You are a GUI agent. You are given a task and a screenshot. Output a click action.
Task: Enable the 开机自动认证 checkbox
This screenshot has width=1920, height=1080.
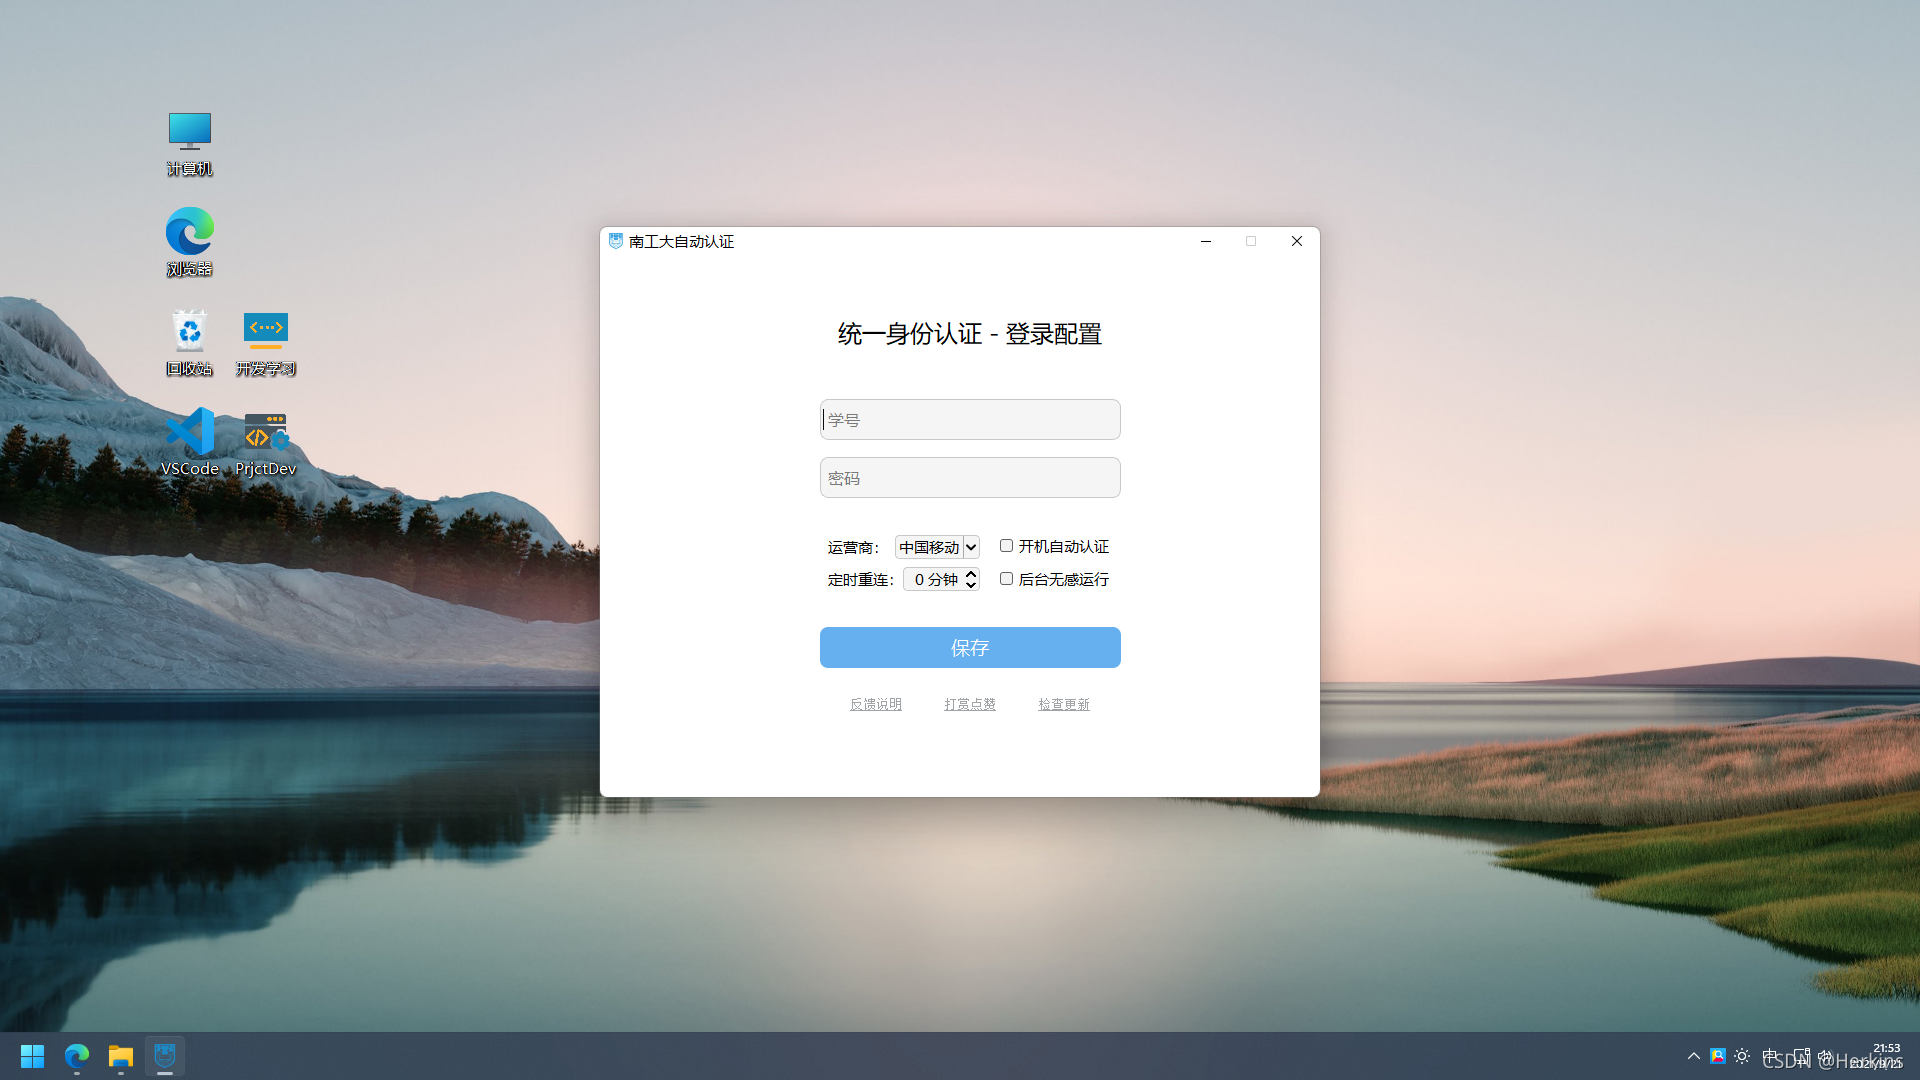click(1006, 546)
